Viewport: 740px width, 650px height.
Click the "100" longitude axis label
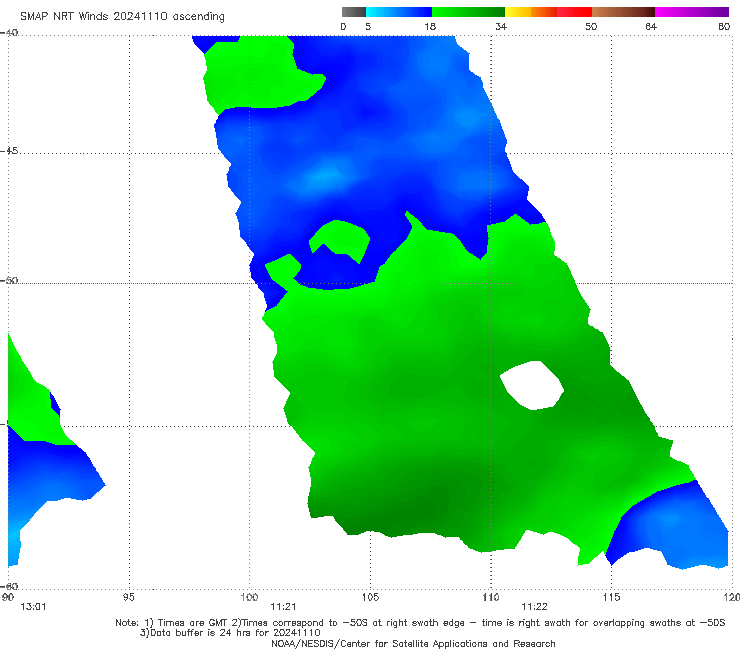click(x=249, y=597)
